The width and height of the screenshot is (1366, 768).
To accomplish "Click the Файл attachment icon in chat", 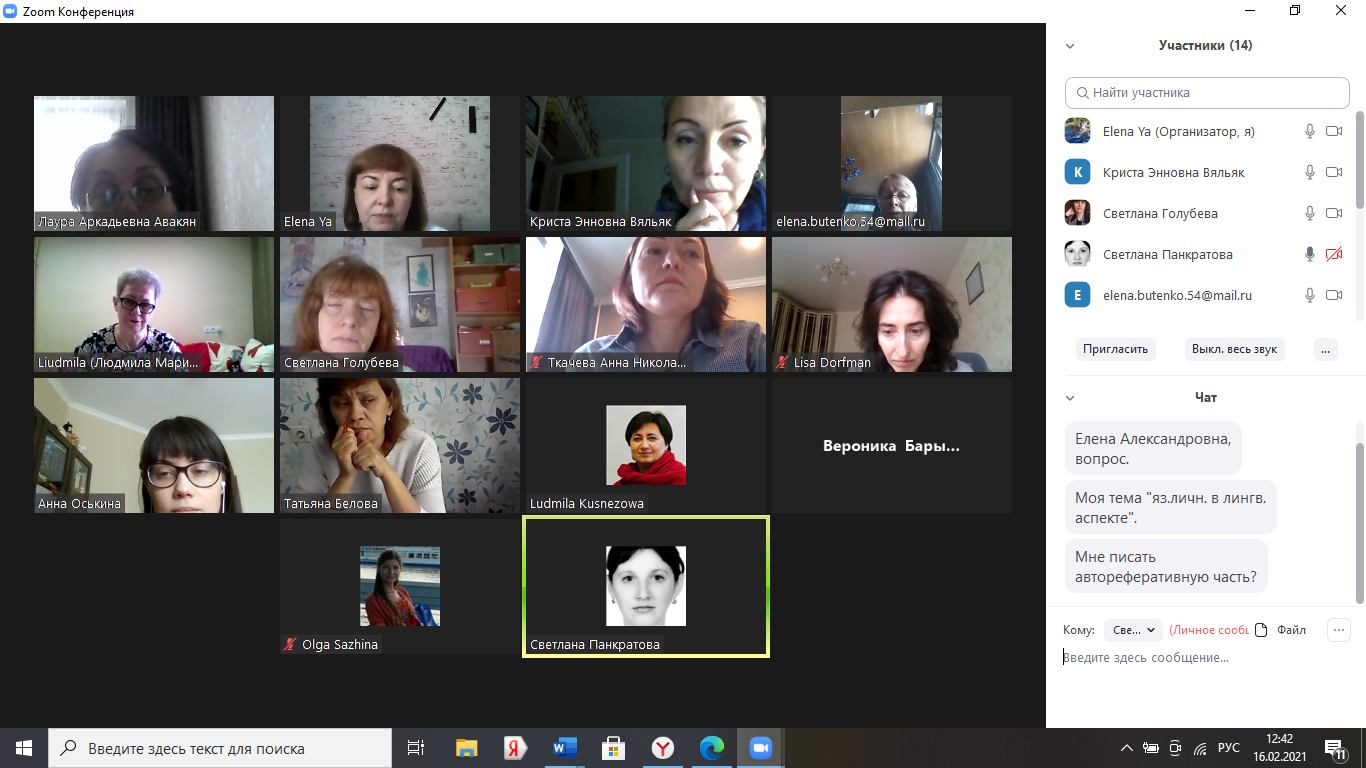I will (1261, 630).
